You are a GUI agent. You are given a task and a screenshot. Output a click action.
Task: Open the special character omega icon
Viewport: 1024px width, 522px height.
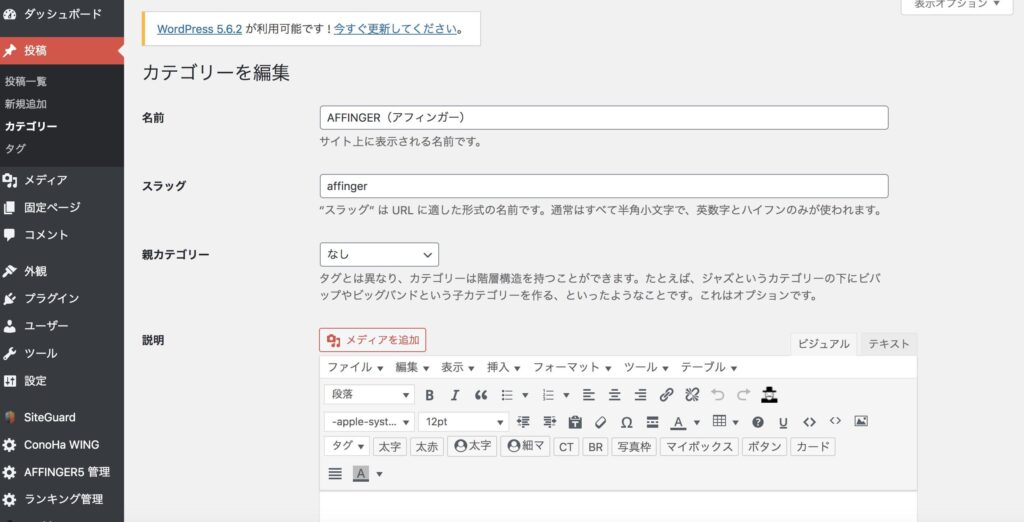(626, 421)
